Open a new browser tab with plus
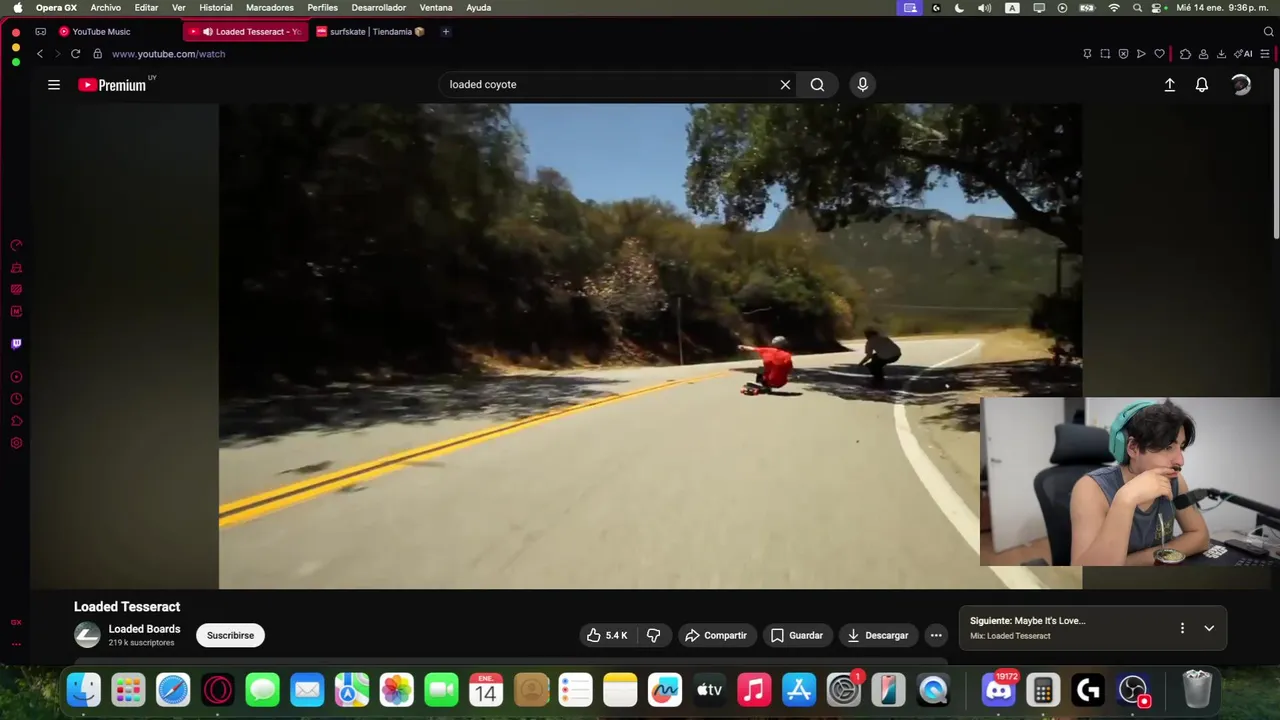1280x720 pixels. pos(446,31)
